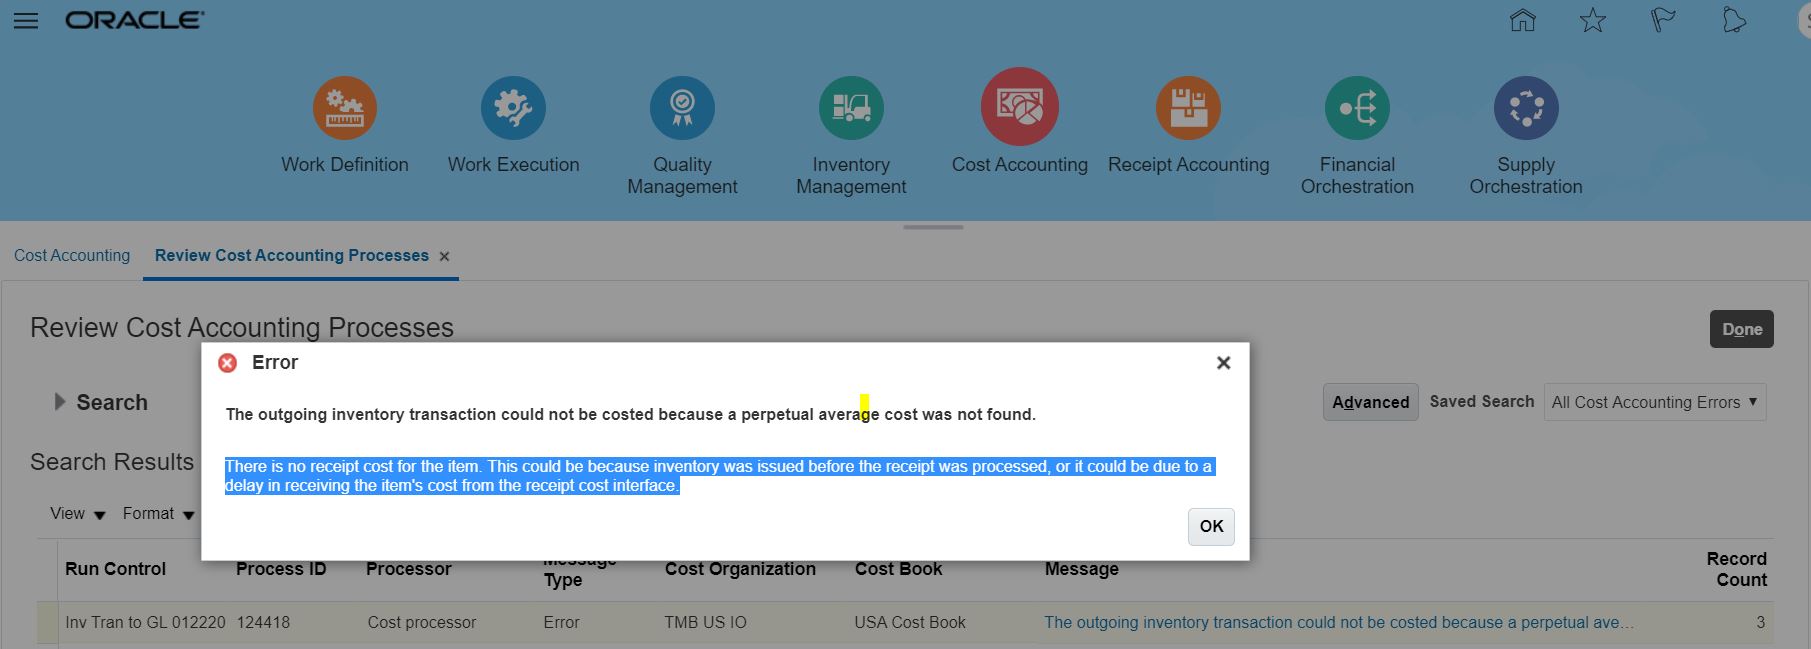Open Receipt Accounting icon
This screenshot has height=649, width=1811.
[1188, 108]
